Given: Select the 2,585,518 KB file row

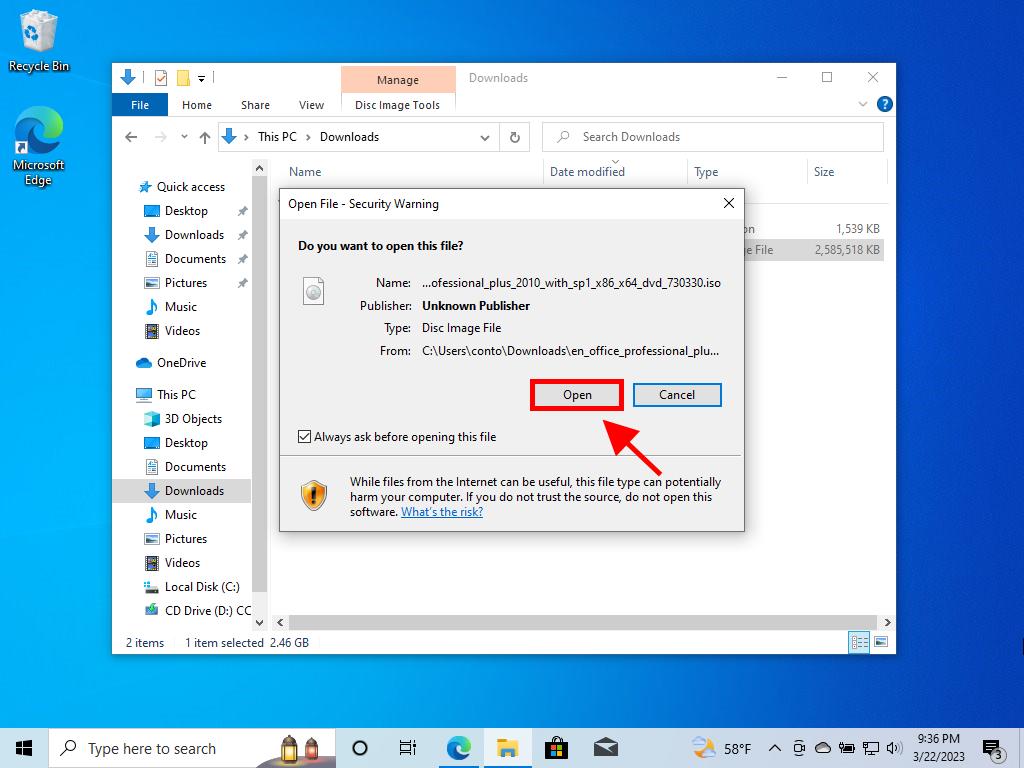Looking at the screenshot, I should click(x=813, y=250).
